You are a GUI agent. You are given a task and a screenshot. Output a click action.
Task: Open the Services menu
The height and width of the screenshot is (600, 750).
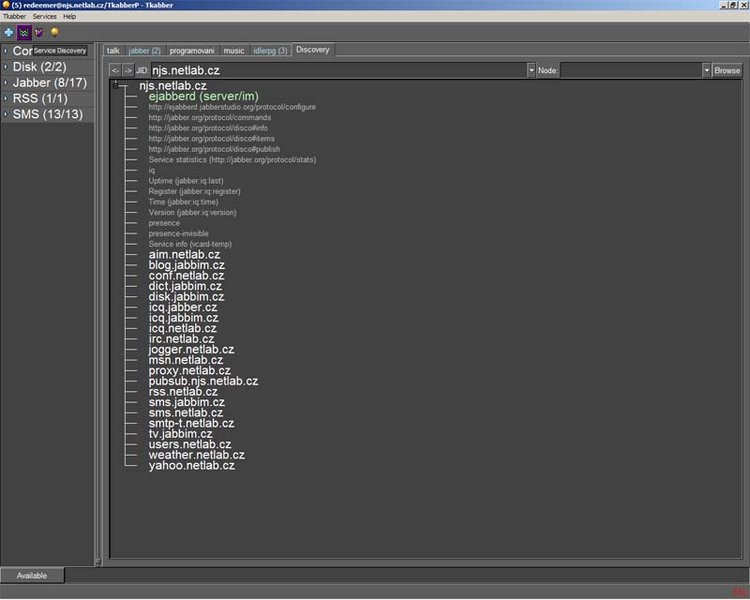point(44,17)
